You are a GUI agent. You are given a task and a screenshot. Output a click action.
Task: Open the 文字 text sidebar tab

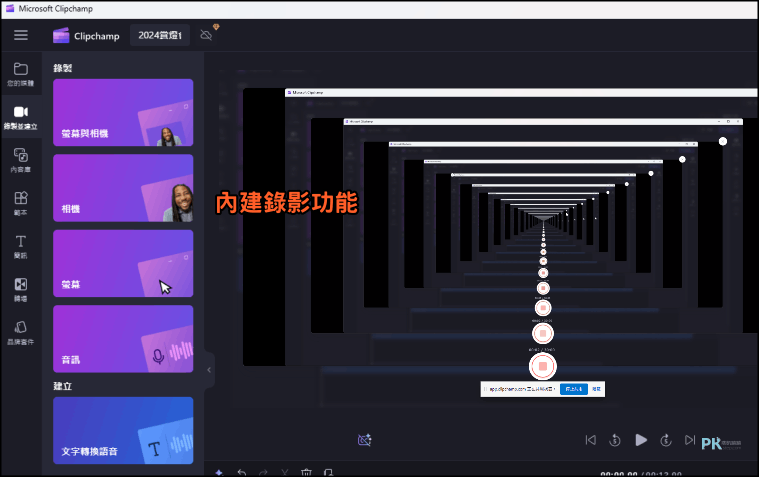pos(20,246)
